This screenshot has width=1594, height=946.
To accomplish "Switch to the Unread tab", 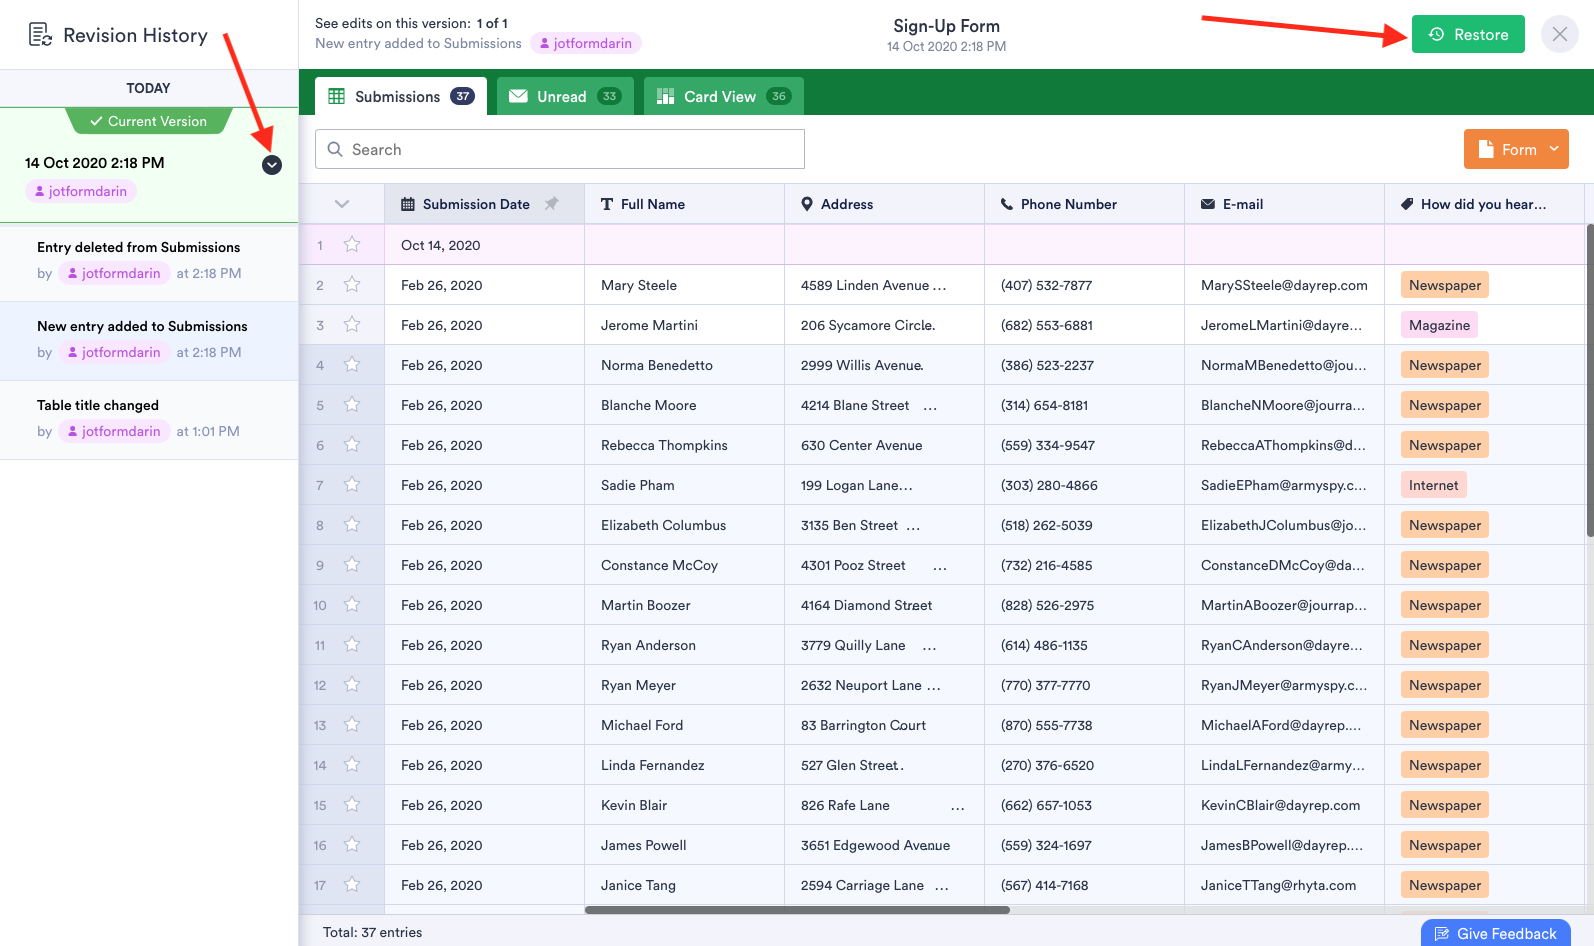I will click(565, 97).
